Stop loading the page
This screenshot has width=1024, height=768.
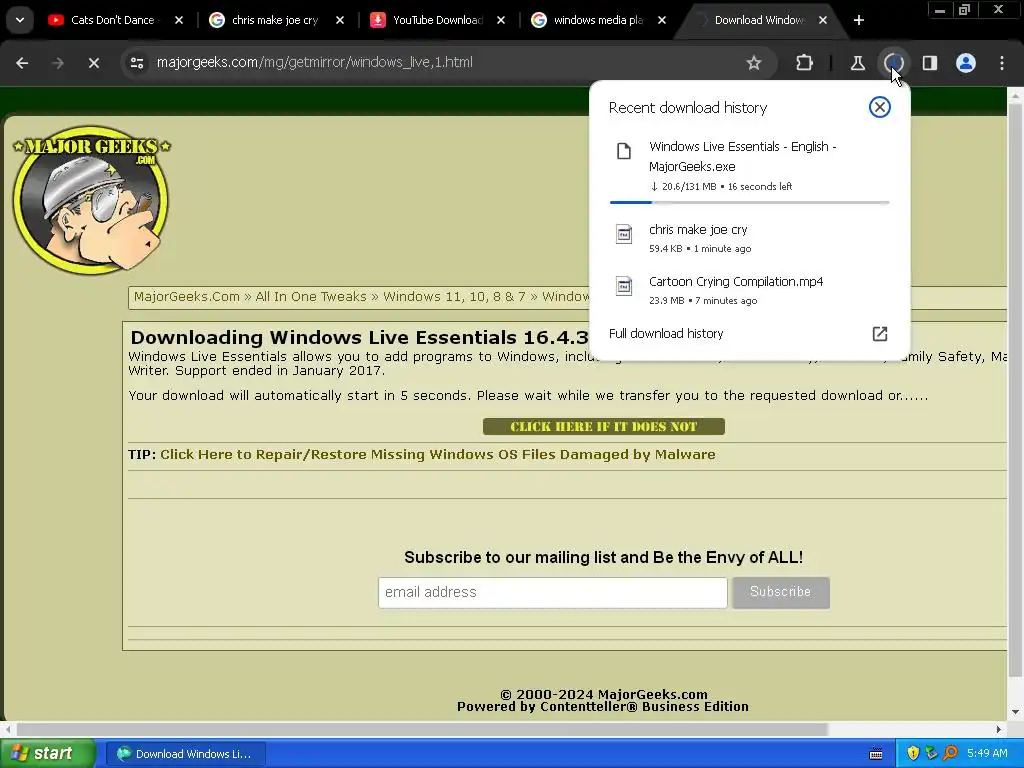point(93,63)
